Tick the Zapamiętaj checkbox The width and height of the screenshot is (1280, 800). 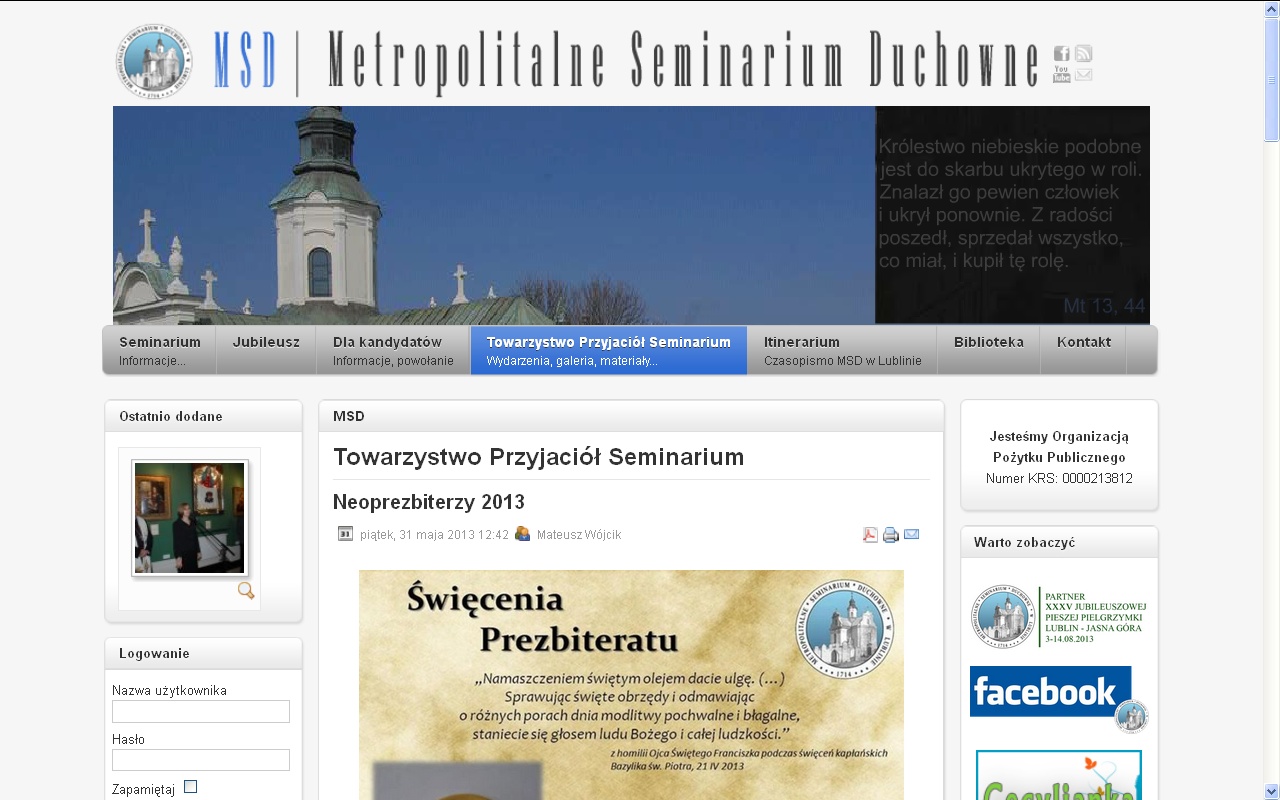pyautogui.click(x=191, y=787)
